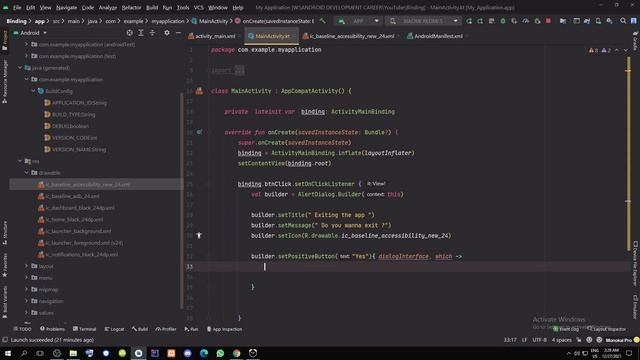Click the caret position 33:17 in status bar
Image resolution: width=640 pixels, height=360 pixels.
point(510,340)
